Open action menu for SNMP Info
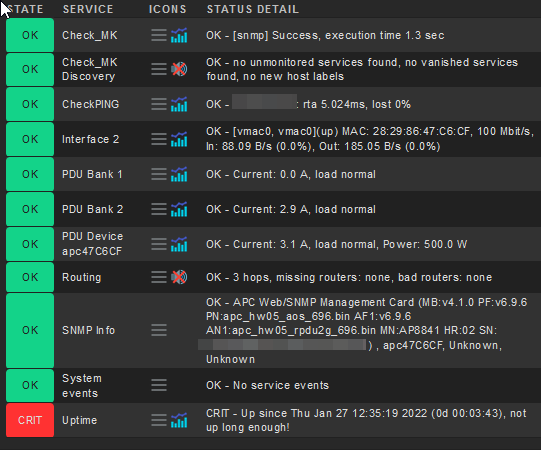The image size is (541, 450). click(159, 330)
